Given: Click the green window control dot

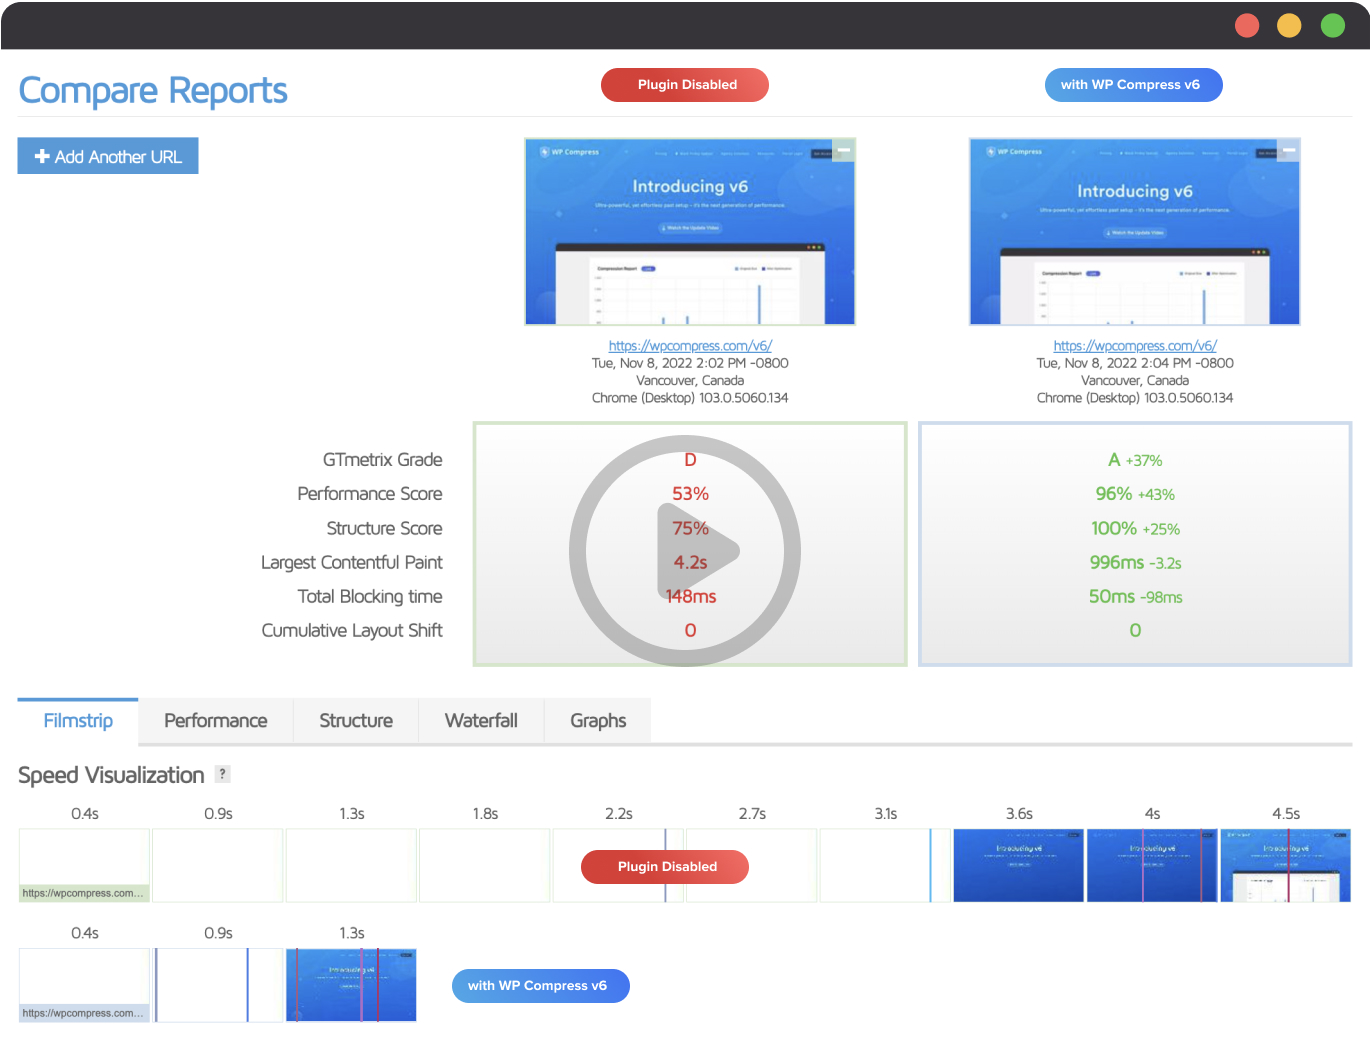Looking at the screenshot, I should (1333, 25).
